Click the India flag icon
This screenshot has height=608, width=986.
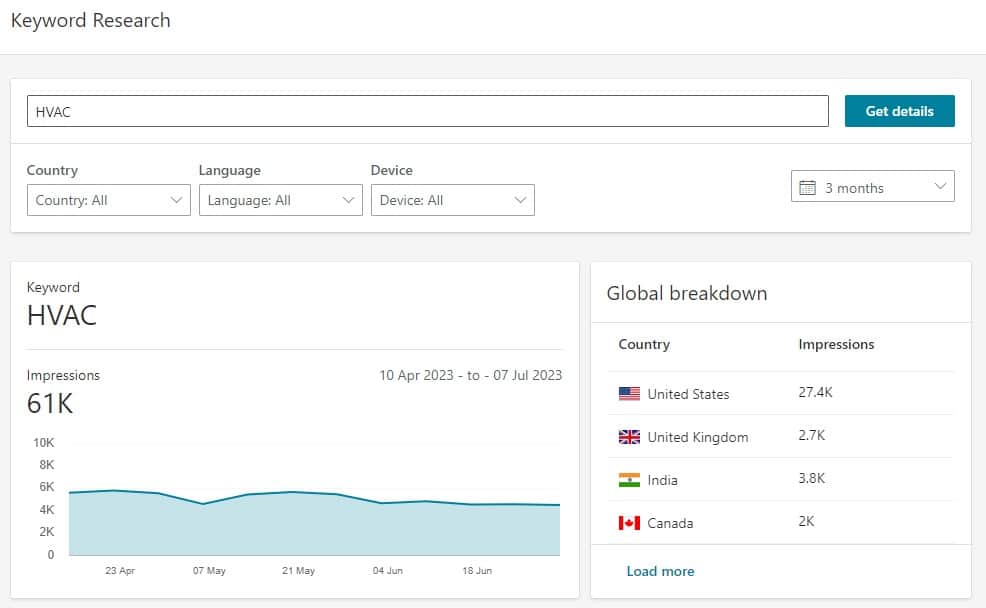click(629, 480)
